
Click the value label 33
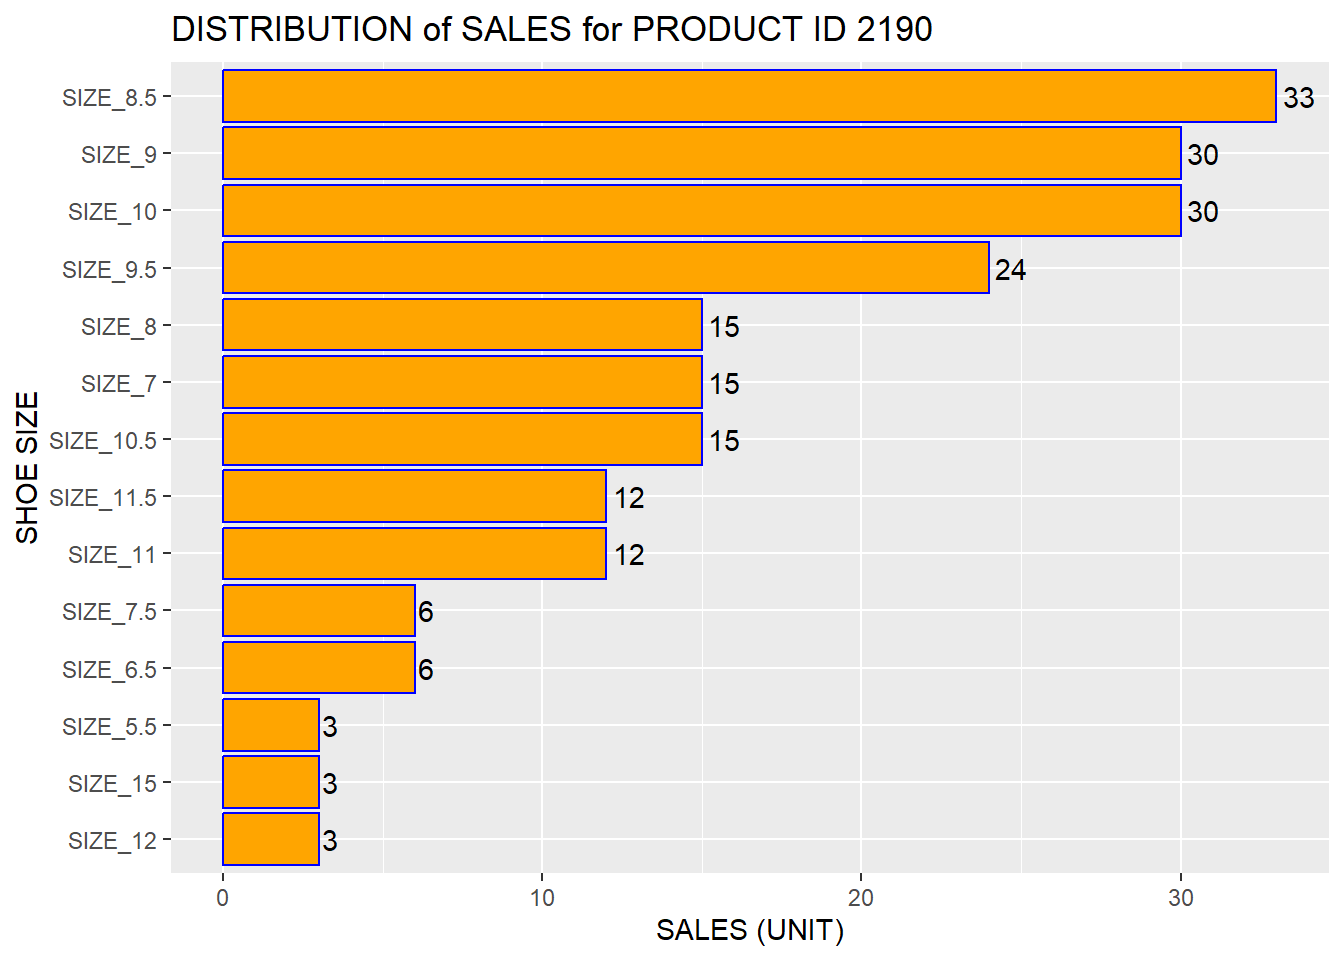click(1298, 98)
